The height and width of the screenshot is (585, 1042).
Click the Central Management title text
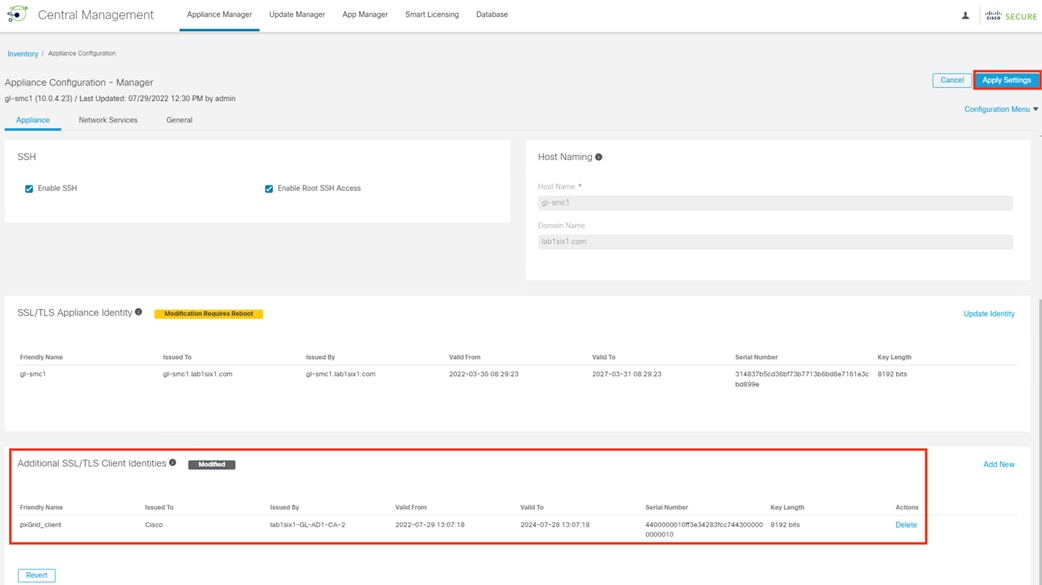96,15
